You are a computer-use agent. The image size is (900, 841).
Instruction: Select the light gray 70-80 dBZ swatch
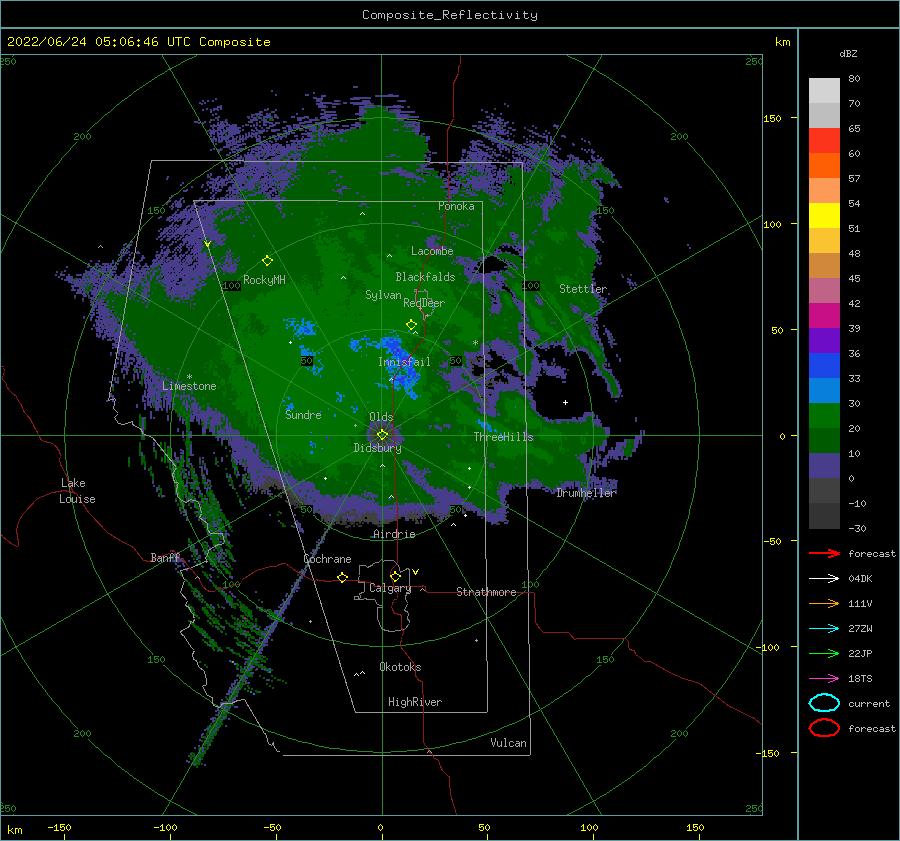[824, 91]
